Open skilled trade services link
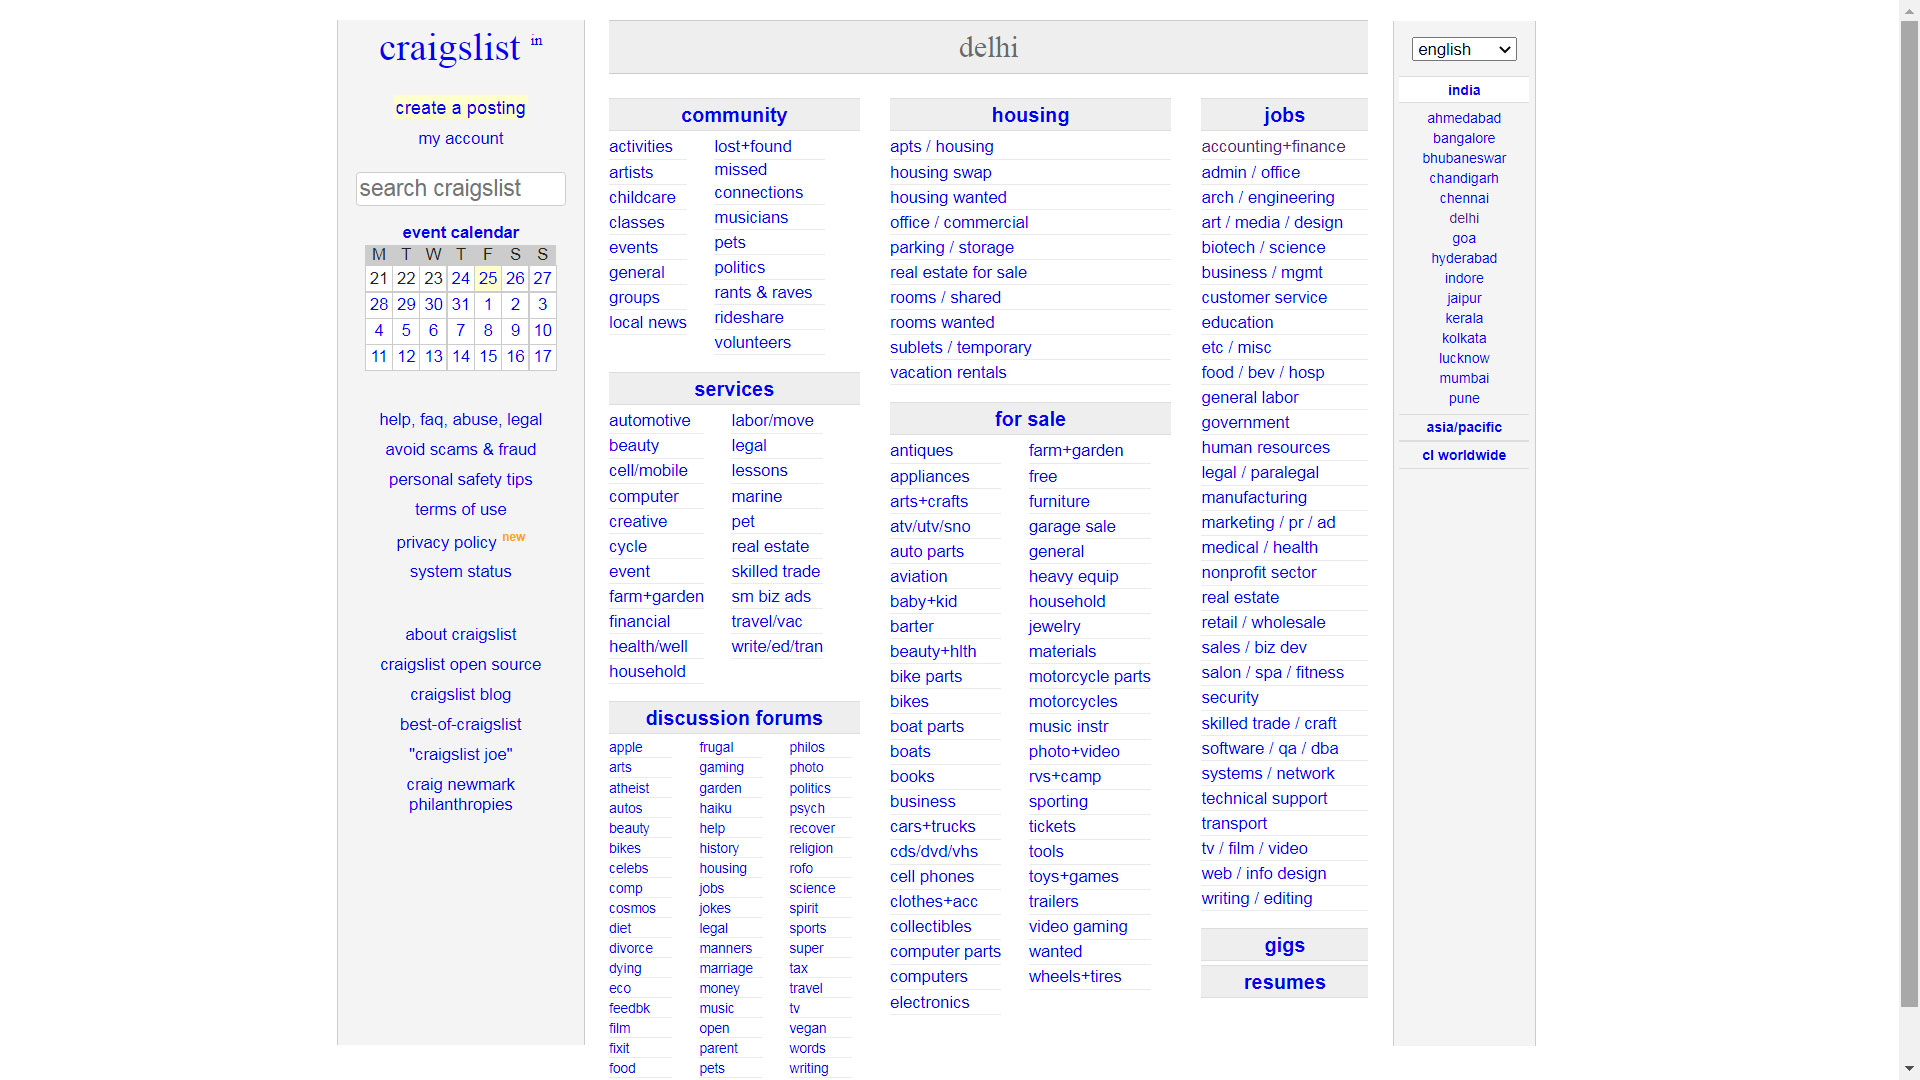Screen dimensions: 1920x1080 776,571
